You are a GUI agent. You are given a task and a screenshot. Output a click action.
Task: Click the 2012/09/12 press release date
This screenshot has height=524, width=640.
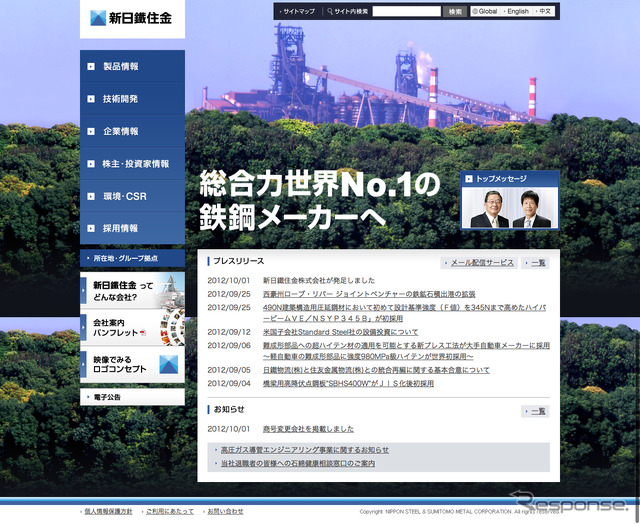coord(229,332)
